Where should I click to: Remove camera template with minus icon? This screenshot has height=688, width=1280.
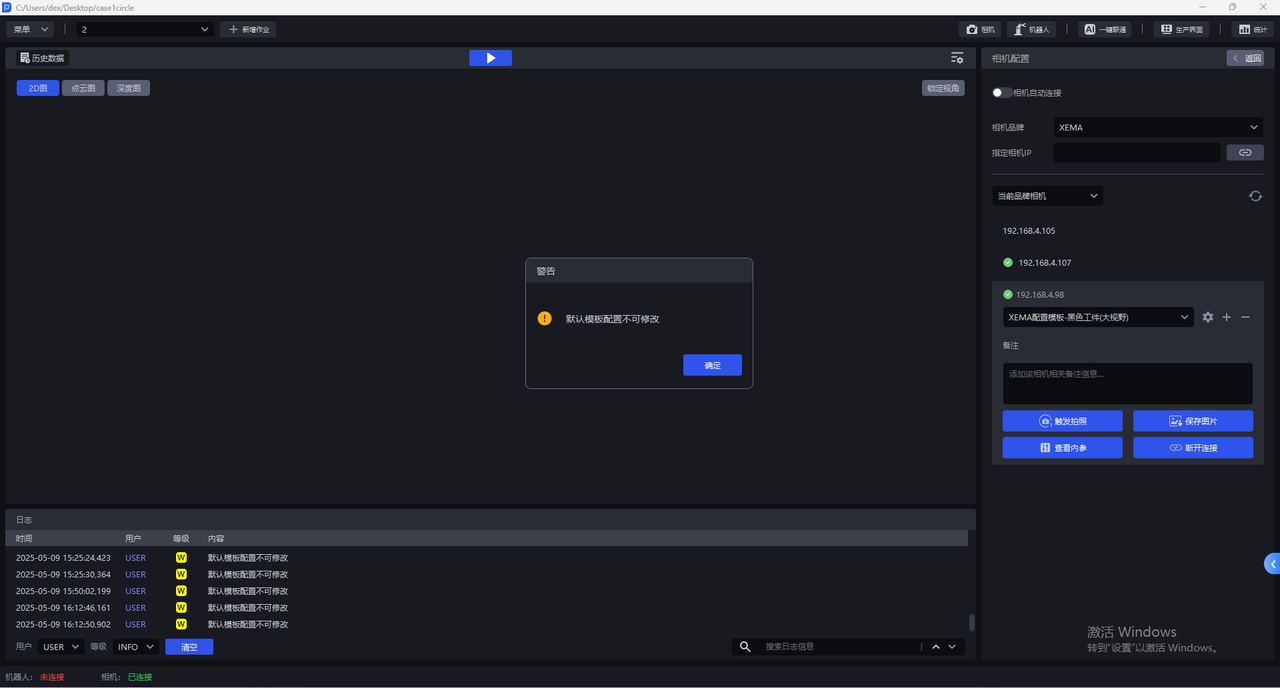click(1245, 317)
